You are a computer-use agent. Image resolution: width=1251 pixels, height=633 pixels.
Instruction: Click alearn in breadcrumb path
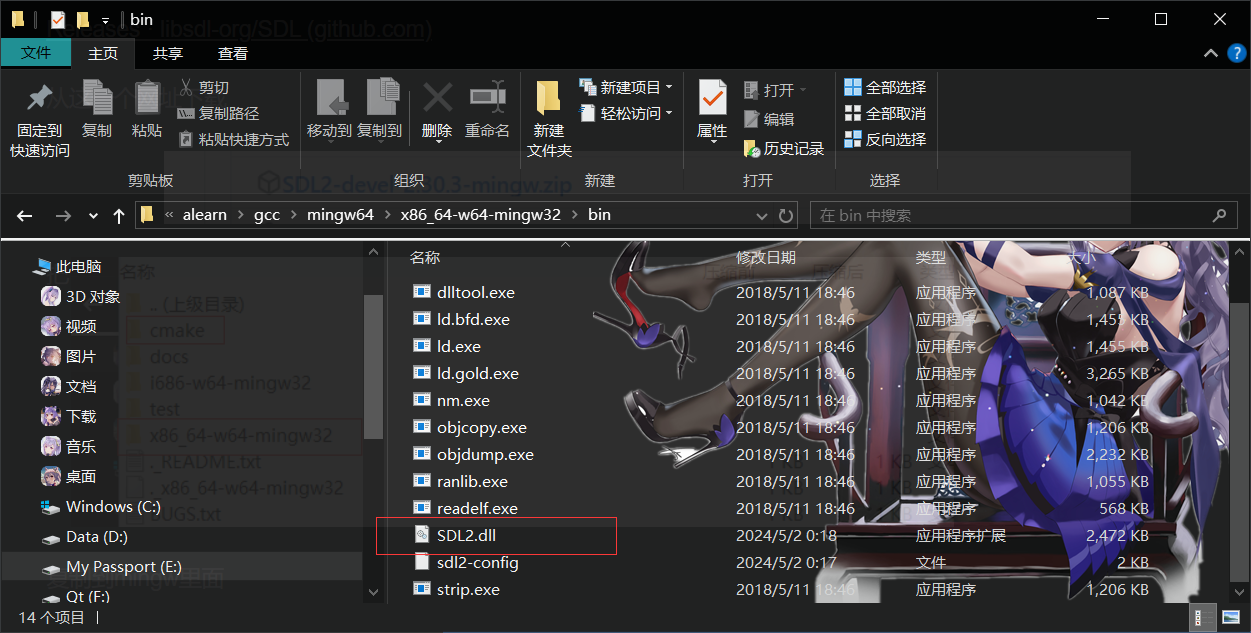pyautogui.click(x=205, y=215)
